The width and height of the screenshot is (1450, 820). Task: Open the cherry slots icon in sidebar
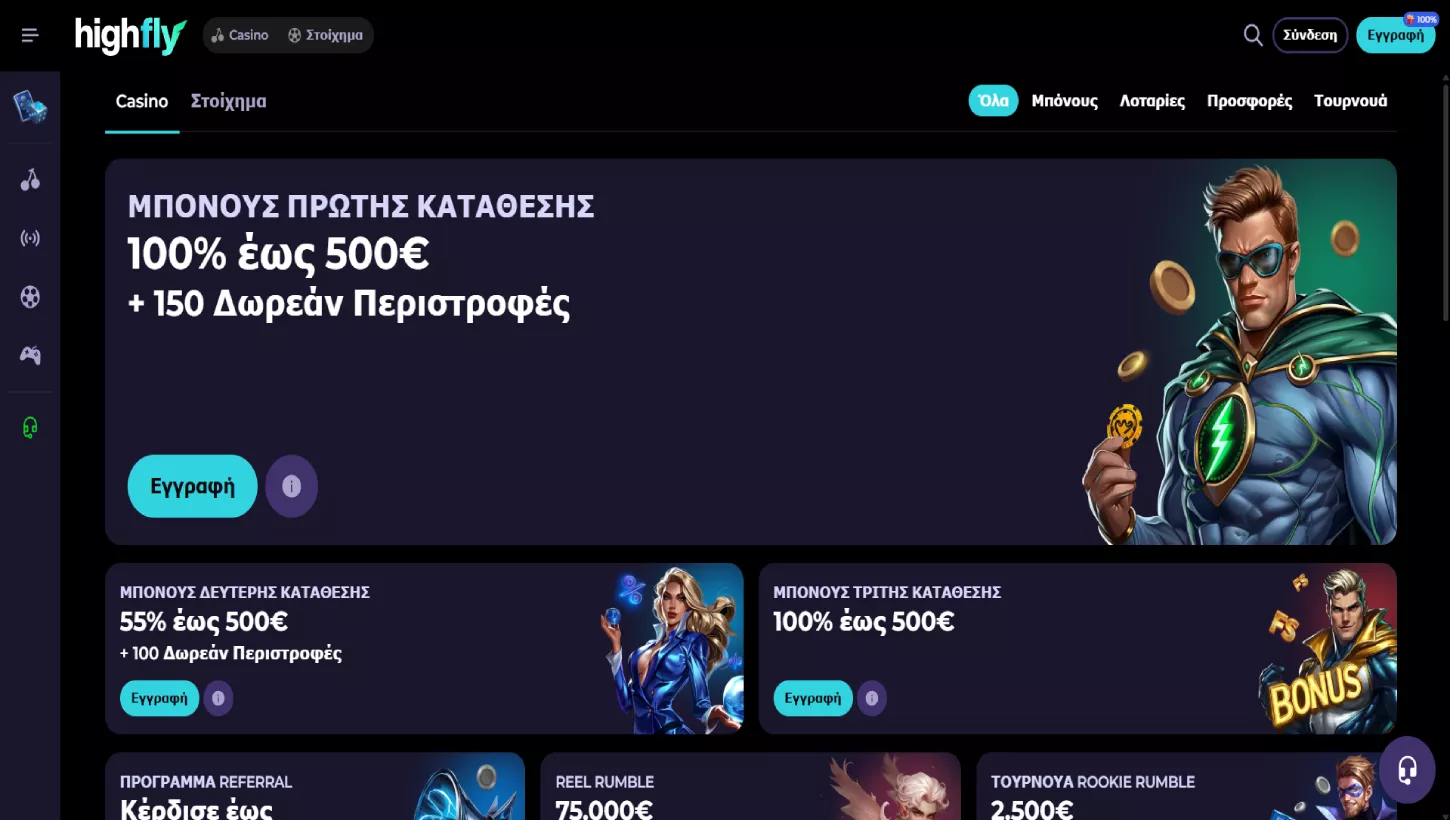coord(30,180)
